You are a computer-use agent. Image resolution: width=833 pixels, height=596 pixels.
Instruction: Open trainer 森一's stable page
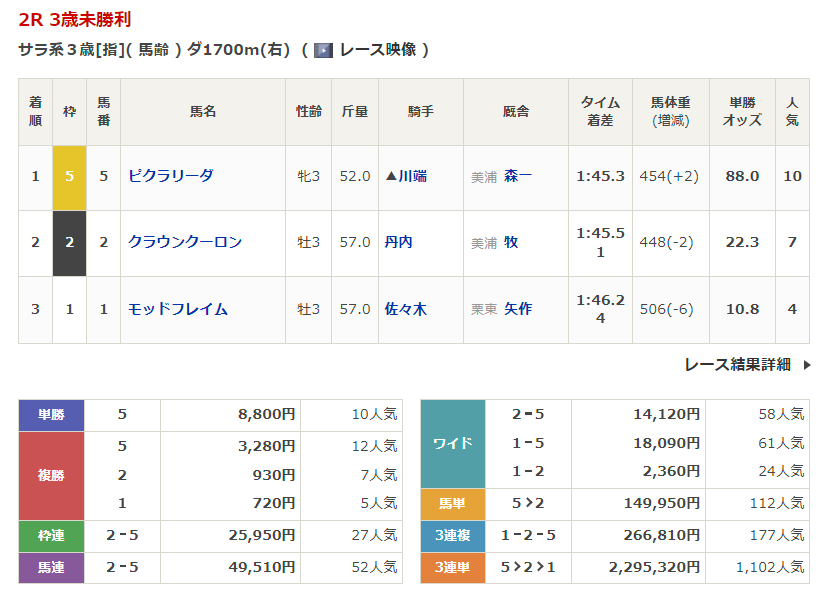point(518,176)
